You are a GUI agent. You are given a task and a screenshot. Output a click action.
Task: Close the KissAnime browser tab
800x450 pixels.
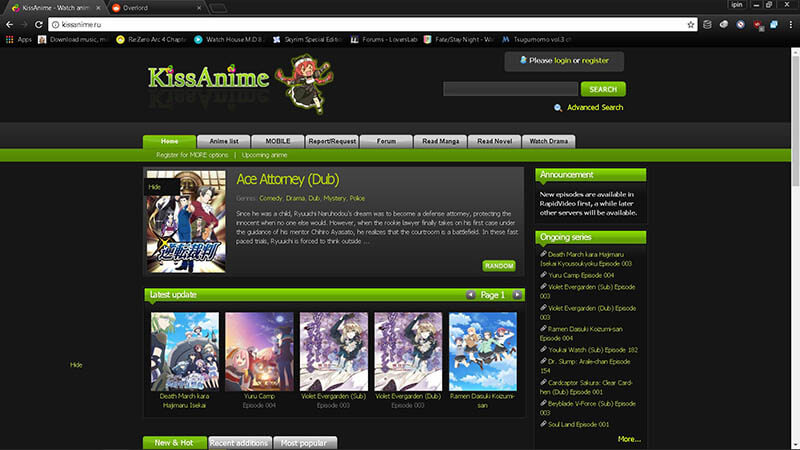point(98,8)
